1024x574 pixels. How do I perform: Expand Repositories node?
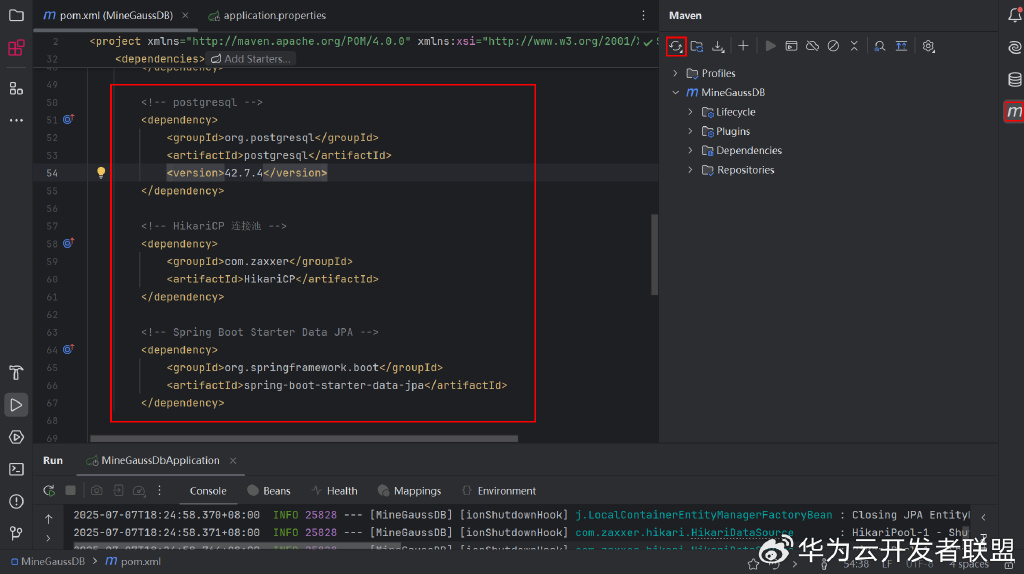coord(690,170)
